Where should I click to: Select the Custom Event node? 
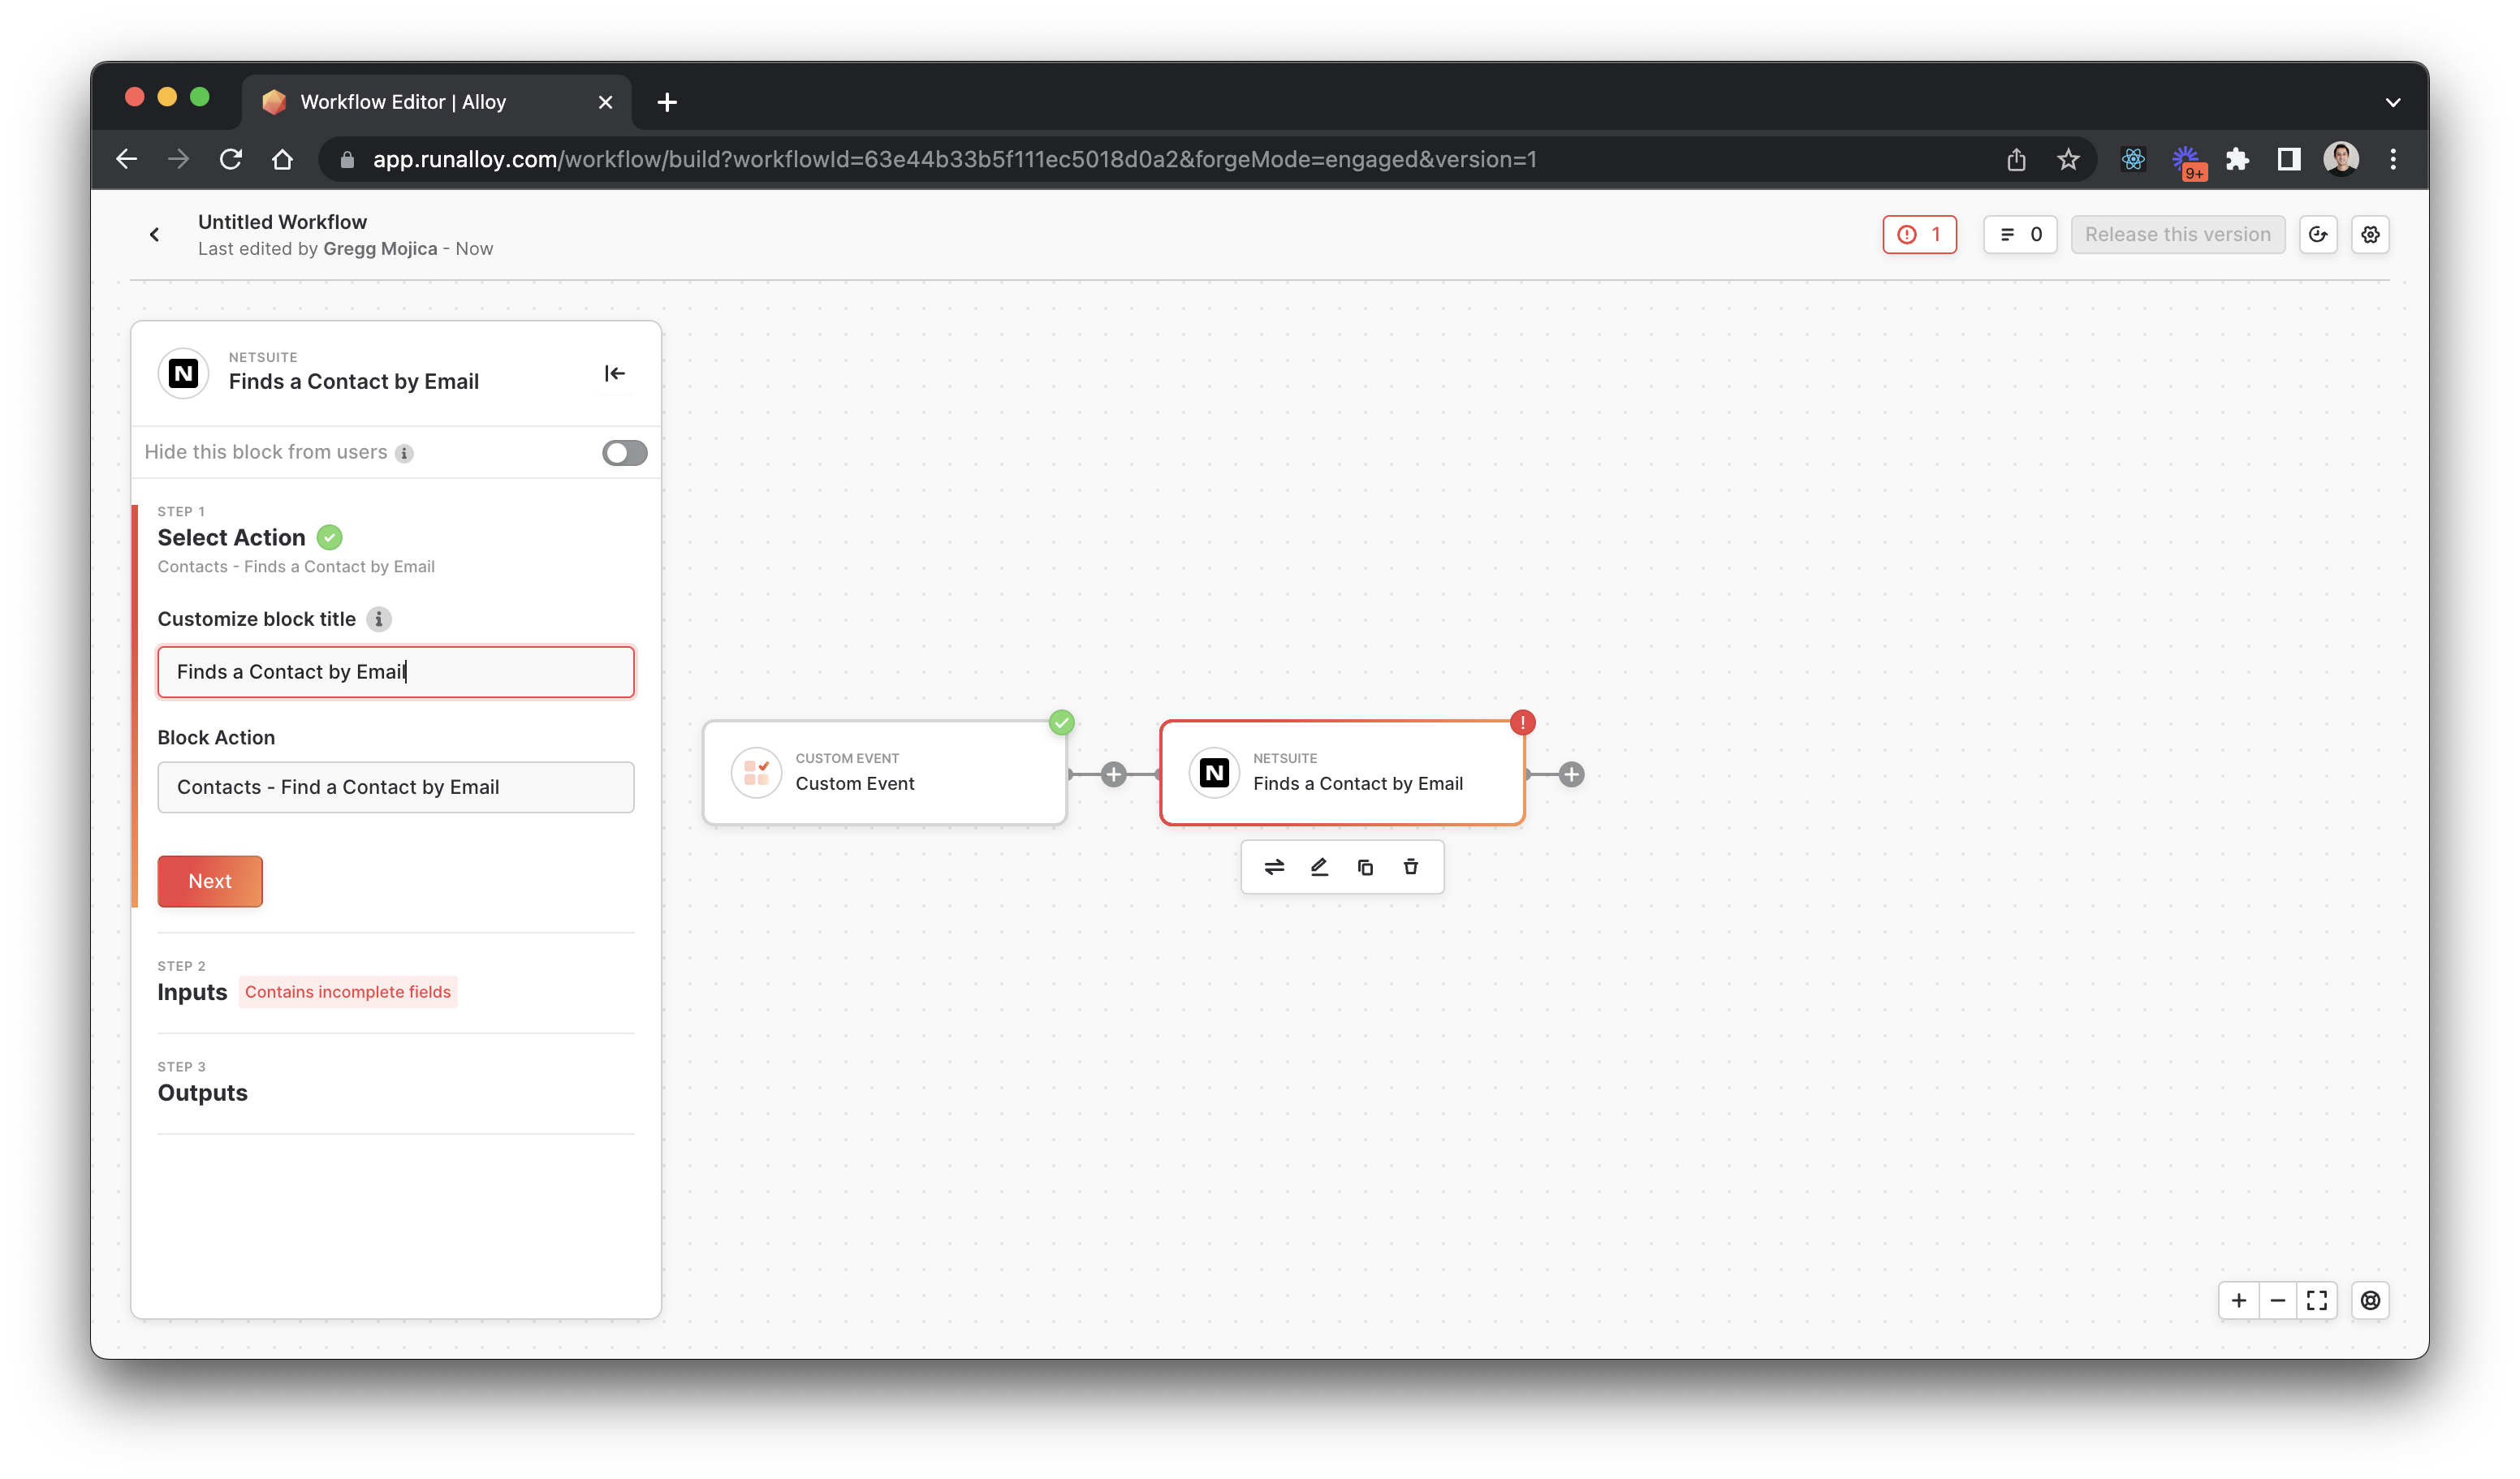coord(884,773)
